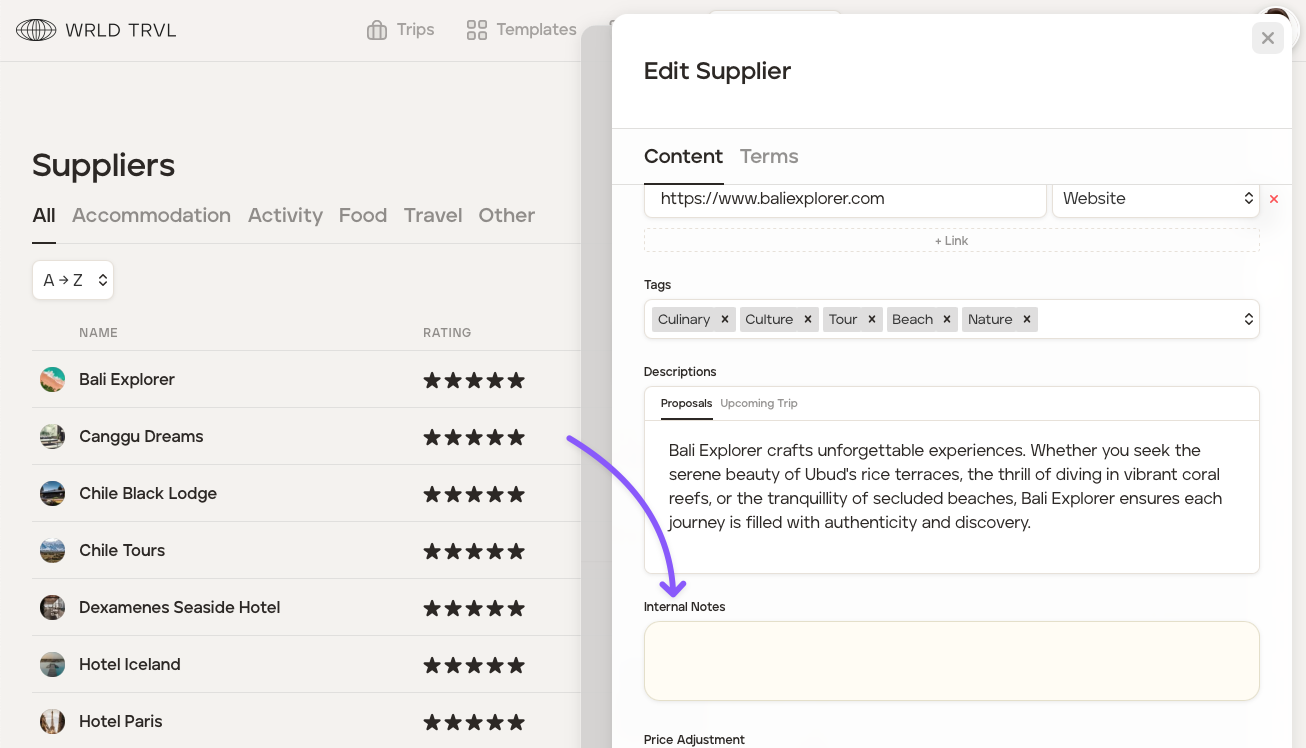Click the + Link button
Image resolution: width=1306 pixels, height=748 pixels.
click(x=951, y=241)
